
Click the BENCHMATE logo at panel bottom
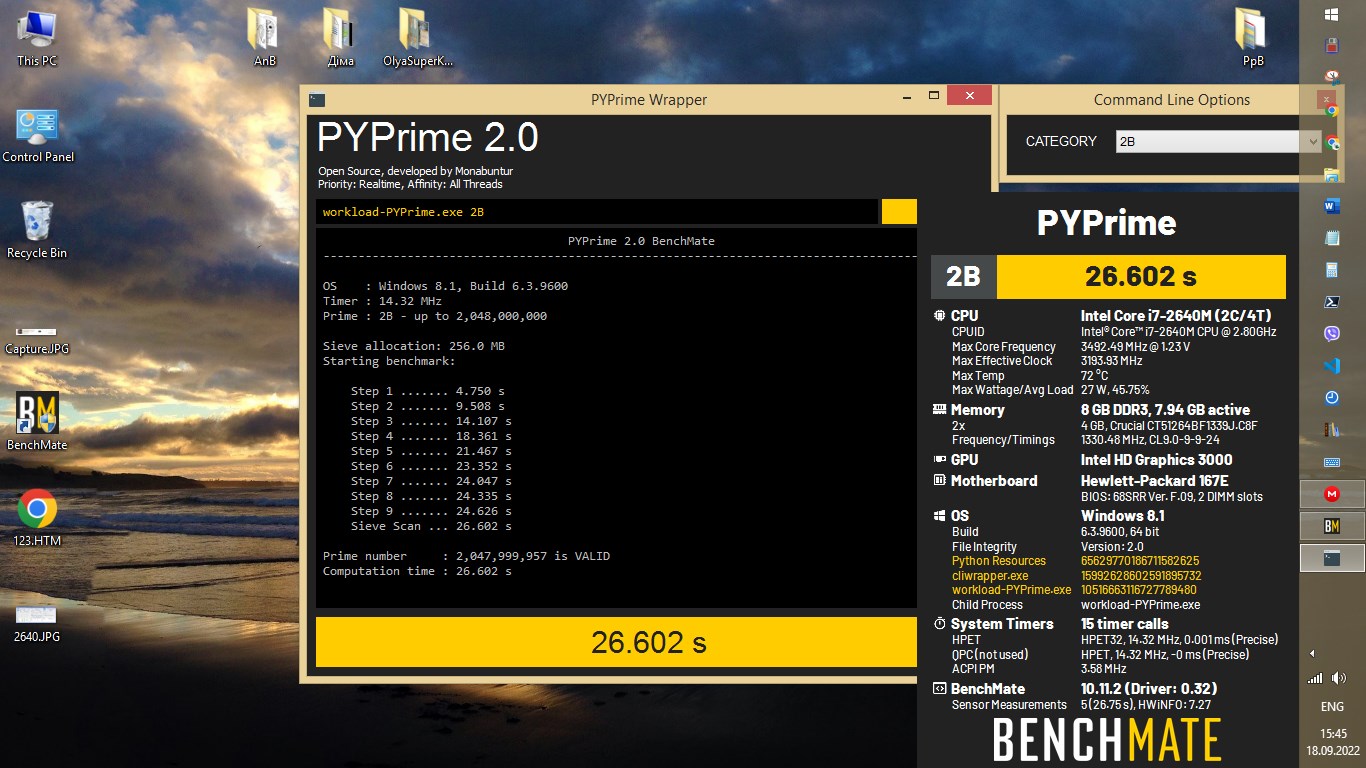point(1107,741)
